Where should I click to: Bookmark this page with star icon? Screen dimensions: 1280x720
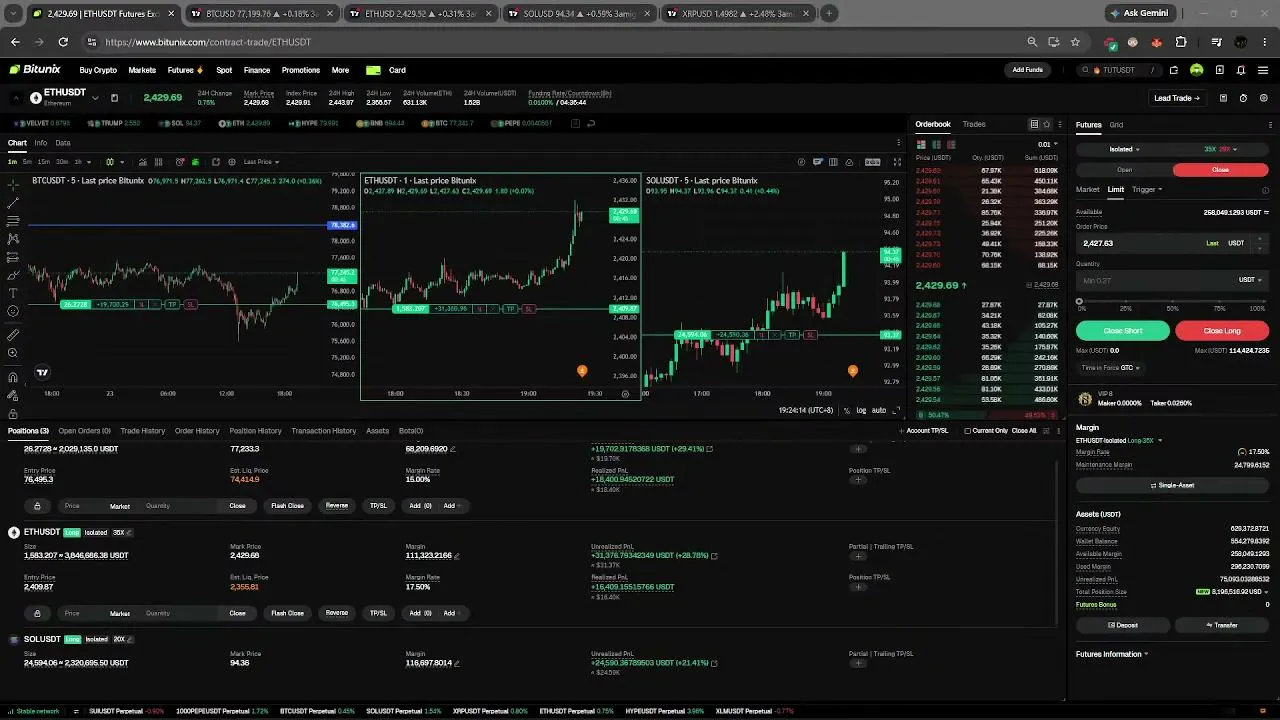(1075, 42)
